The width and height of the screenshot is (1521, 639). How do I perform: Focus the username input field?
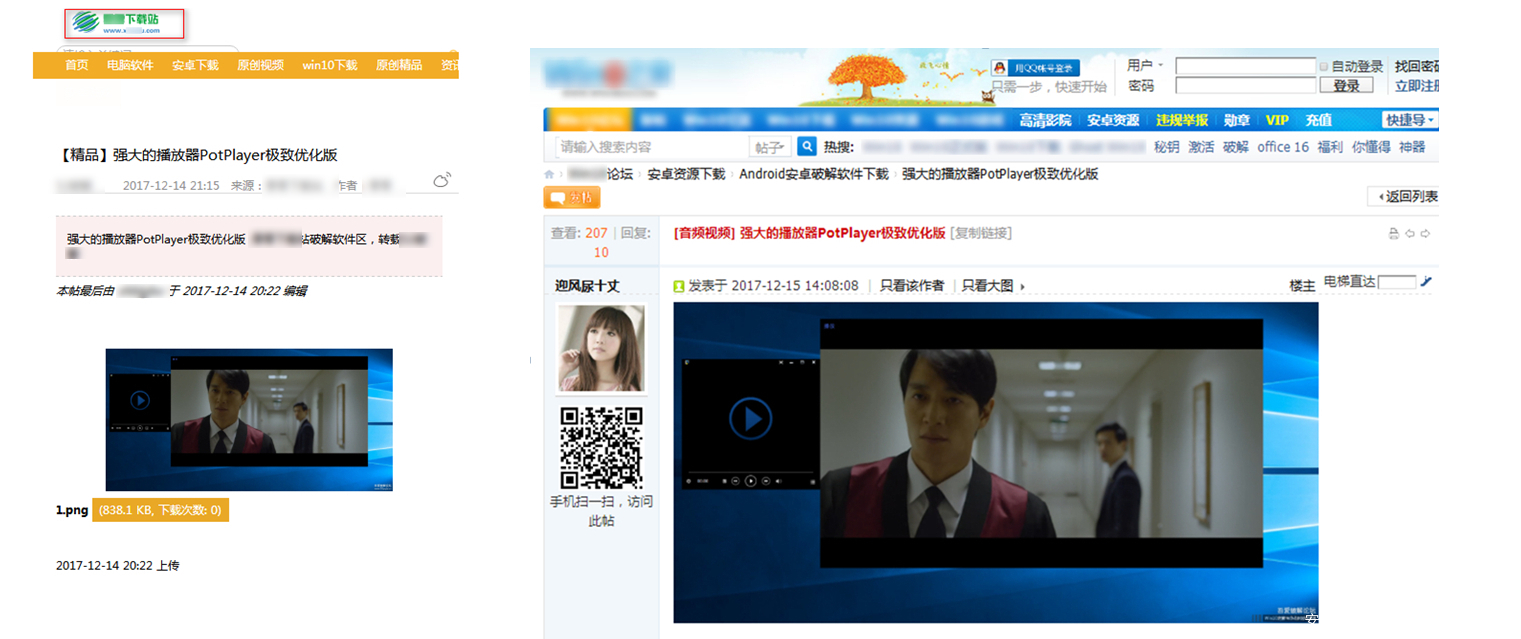pos(1245,66)
